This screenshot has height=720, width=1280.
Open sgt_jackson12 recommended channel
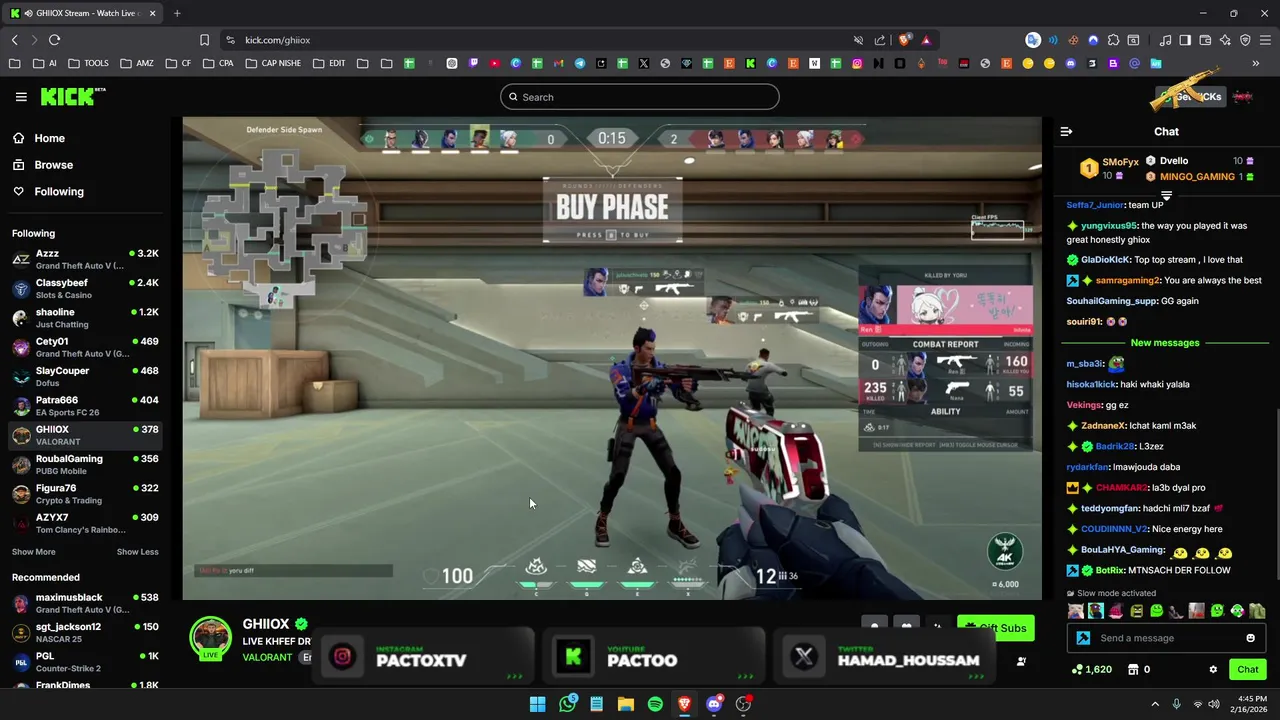pos(85,632)
